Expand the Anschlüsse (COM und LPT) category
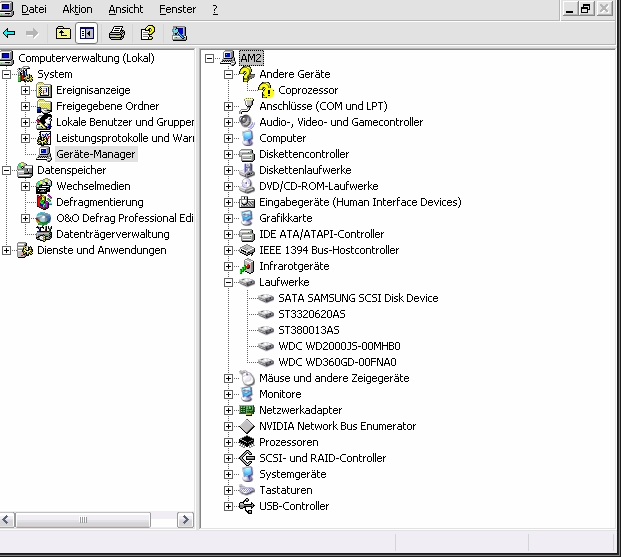The image size is (621, 557). click(229, 106)
